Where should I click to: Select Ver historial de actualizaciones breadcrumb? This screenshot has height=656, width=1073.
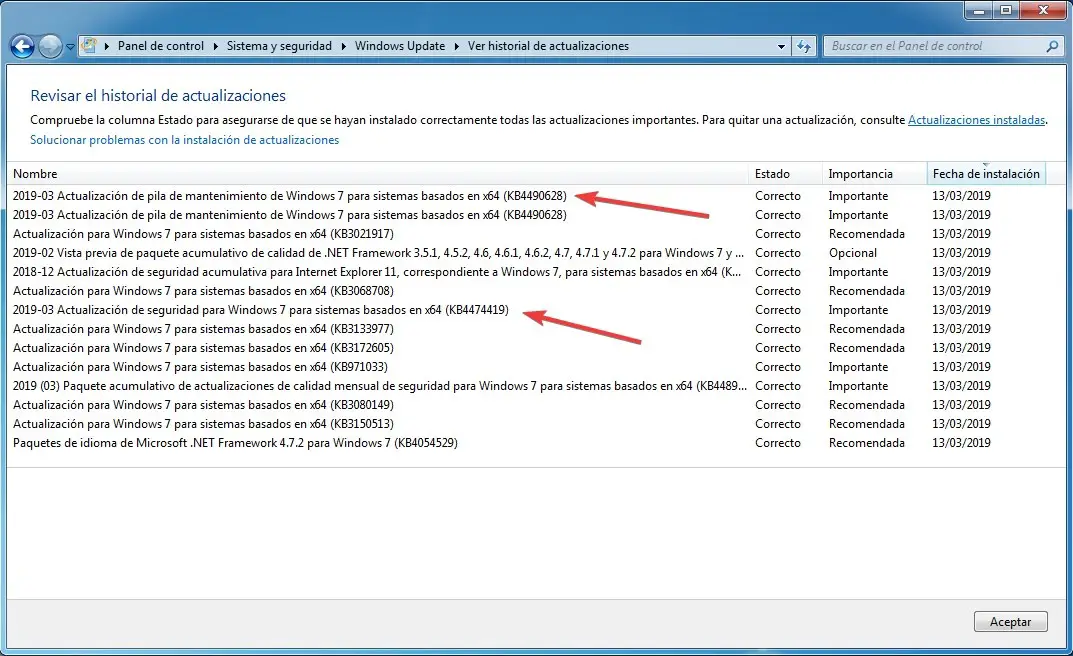click(548, 46)
